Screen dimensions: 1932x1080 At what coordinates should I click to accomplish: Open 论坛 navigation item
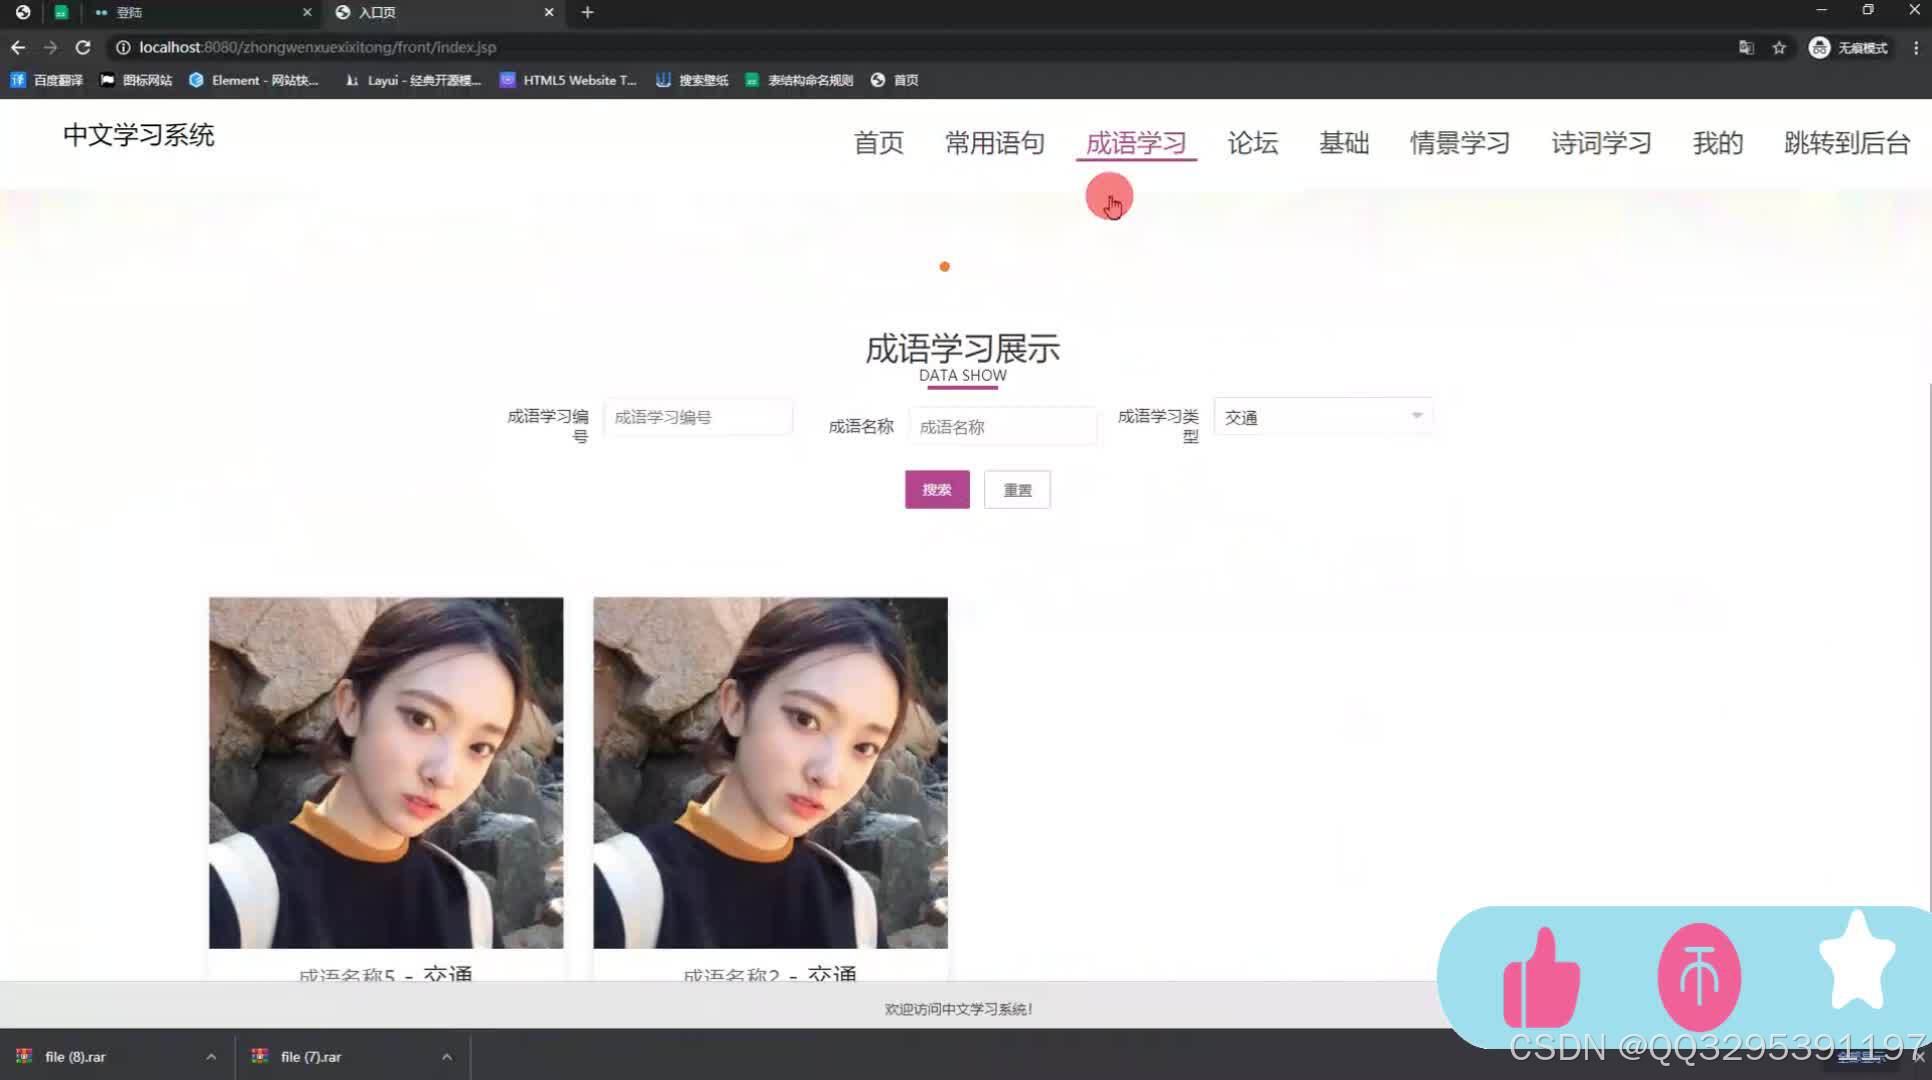pyautogui.click(x=1253, y=143)
